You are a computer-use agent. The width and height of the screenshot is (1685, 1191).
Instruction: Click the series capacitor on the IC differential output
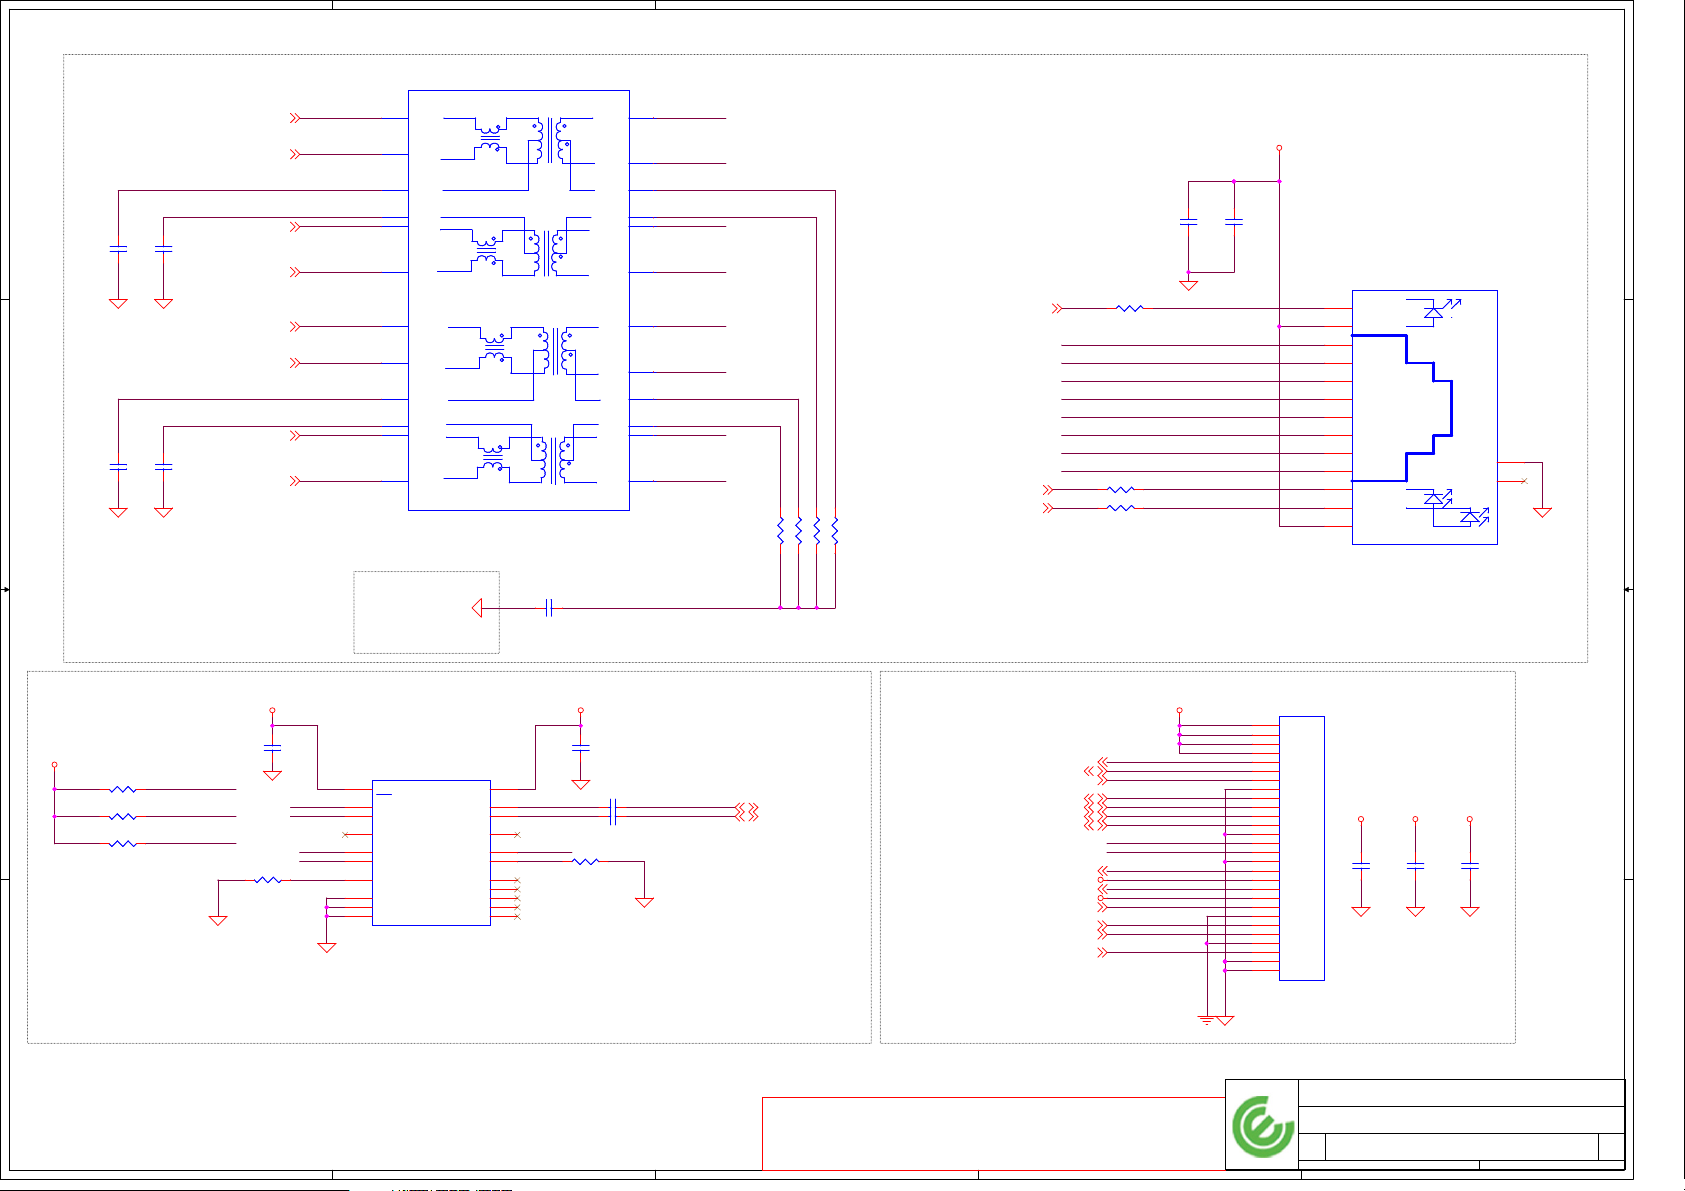pos(613,812)
